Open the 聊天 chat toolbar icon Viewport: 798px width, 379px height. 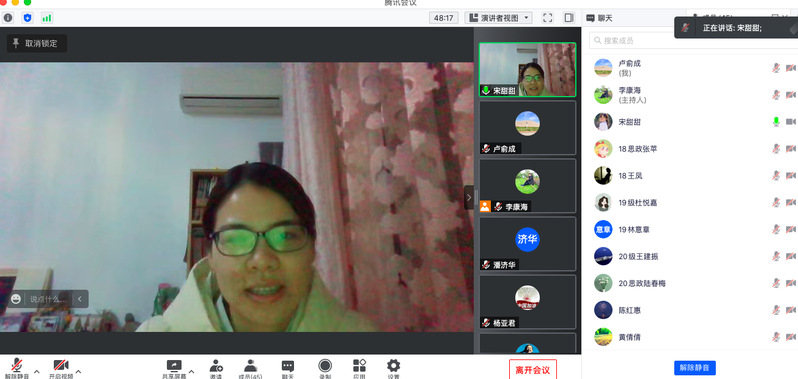(x=288, y=365)
